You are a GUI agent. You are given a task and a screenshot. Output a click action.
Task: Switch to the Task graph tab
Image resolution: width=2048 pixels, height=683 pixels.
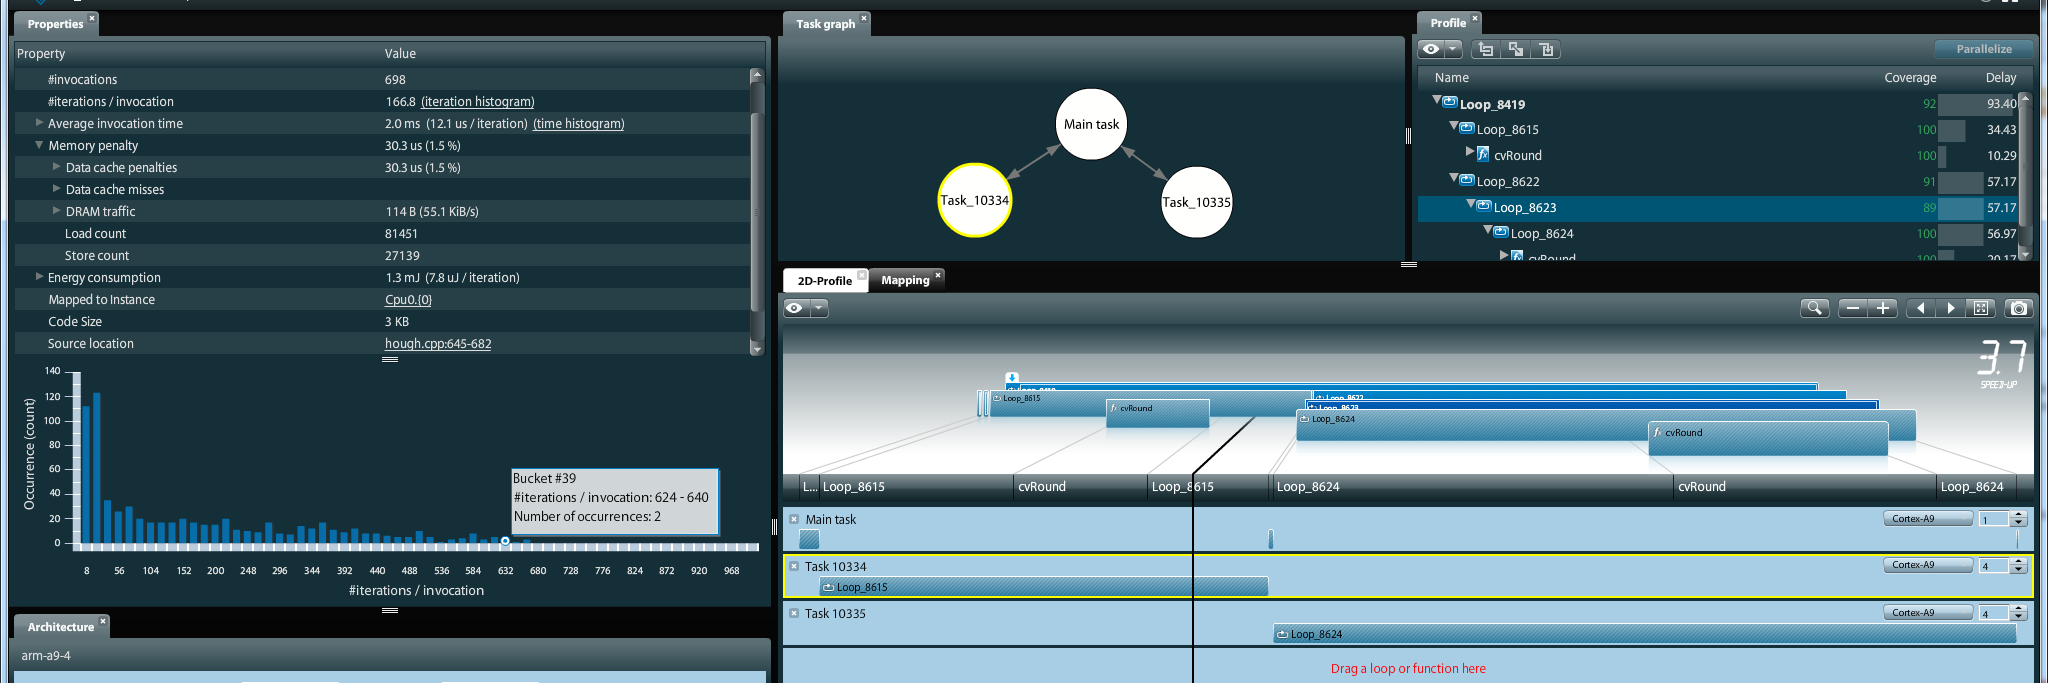825,24
